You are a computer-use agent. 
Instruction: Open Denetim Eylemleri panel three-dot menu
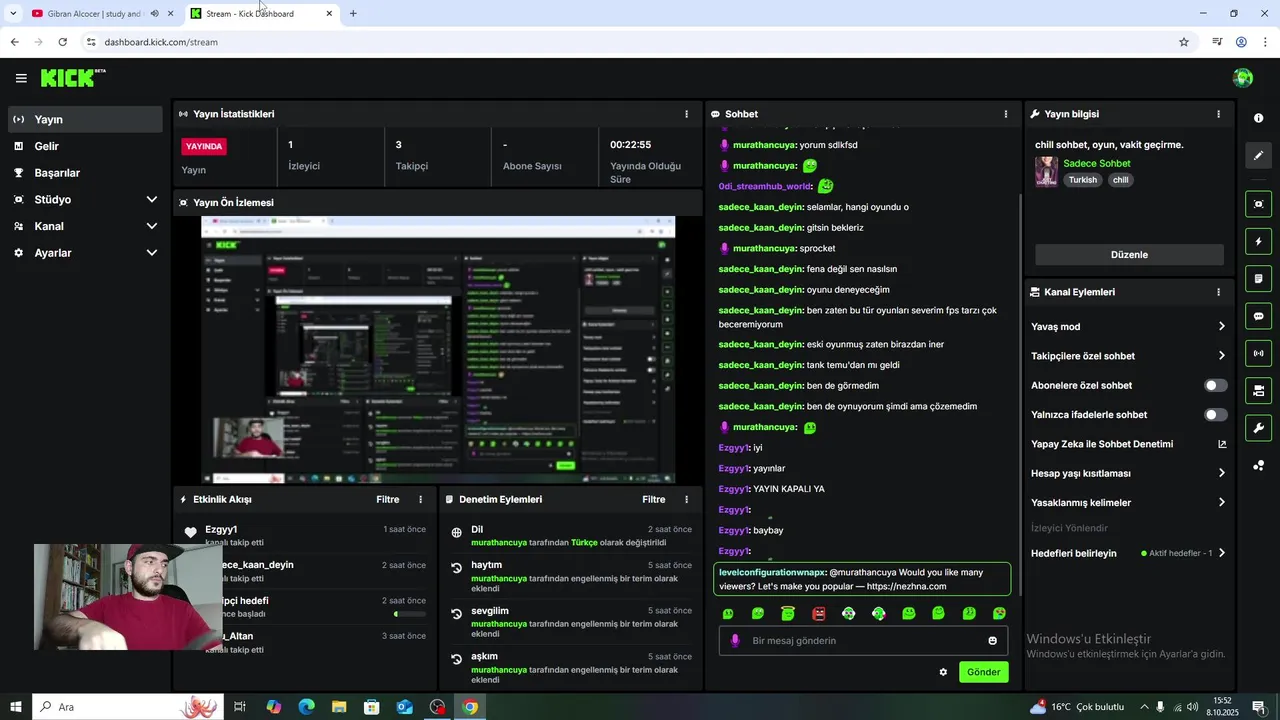(x=686, y=499)
